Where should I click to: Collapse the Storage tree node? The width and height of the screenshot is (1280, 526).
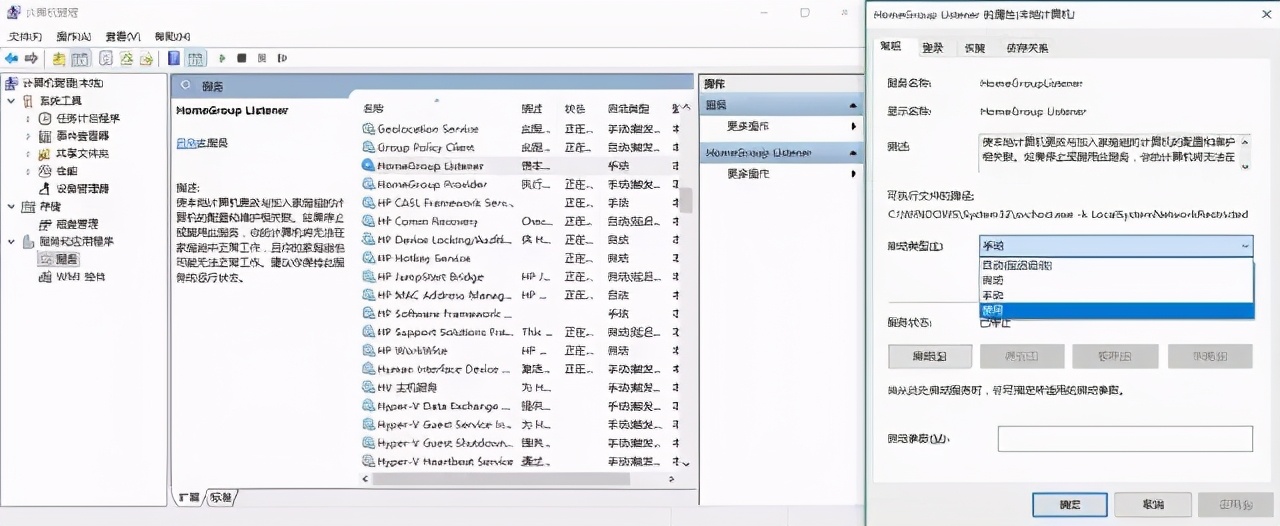click(12, 207)
